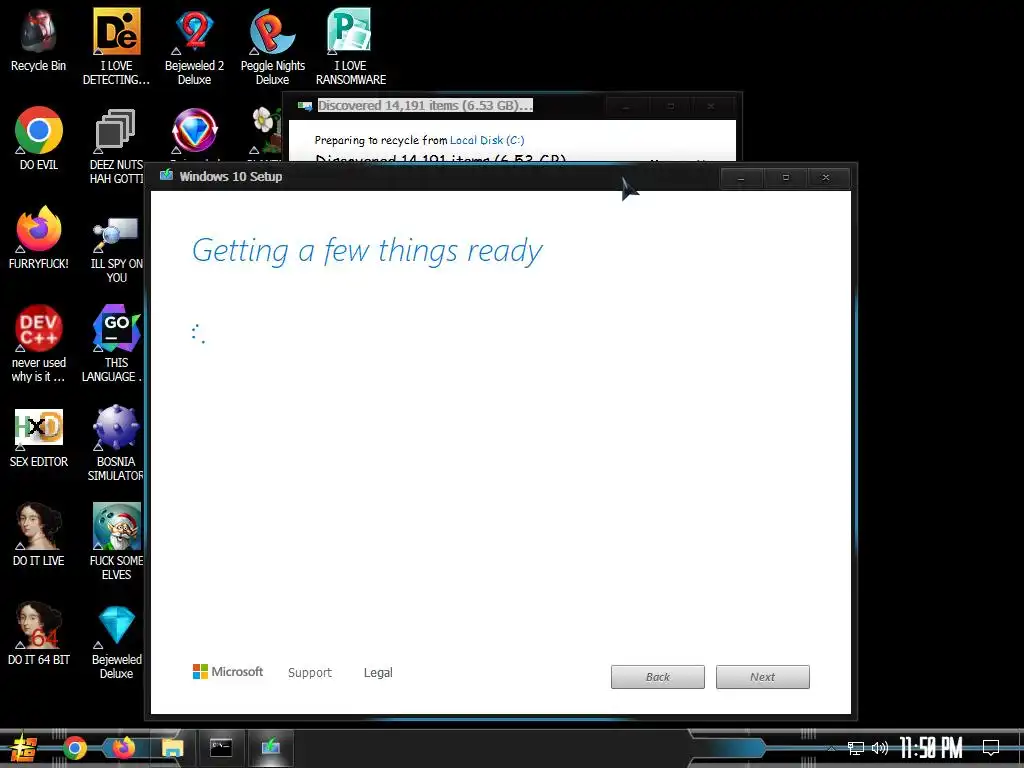The image size is (1024, 768).
Task: Select the elf game desktop icon
Action: coord(116,541)
